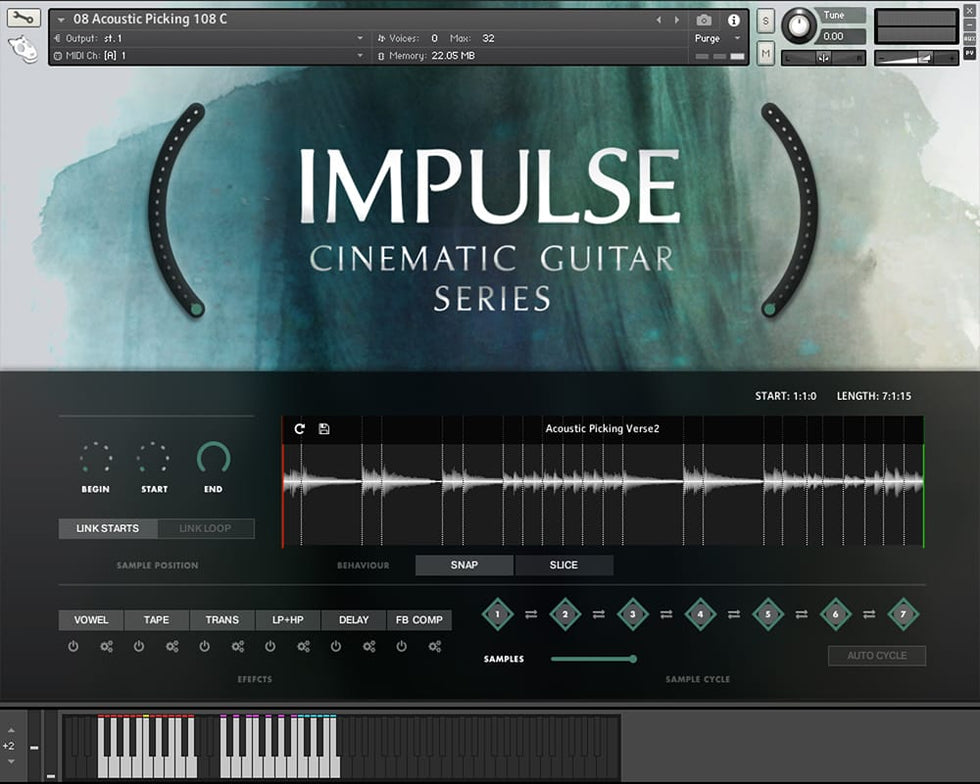Switch behaviour to SLICE
Screen dimensions: 980x784
click(564, 565)
